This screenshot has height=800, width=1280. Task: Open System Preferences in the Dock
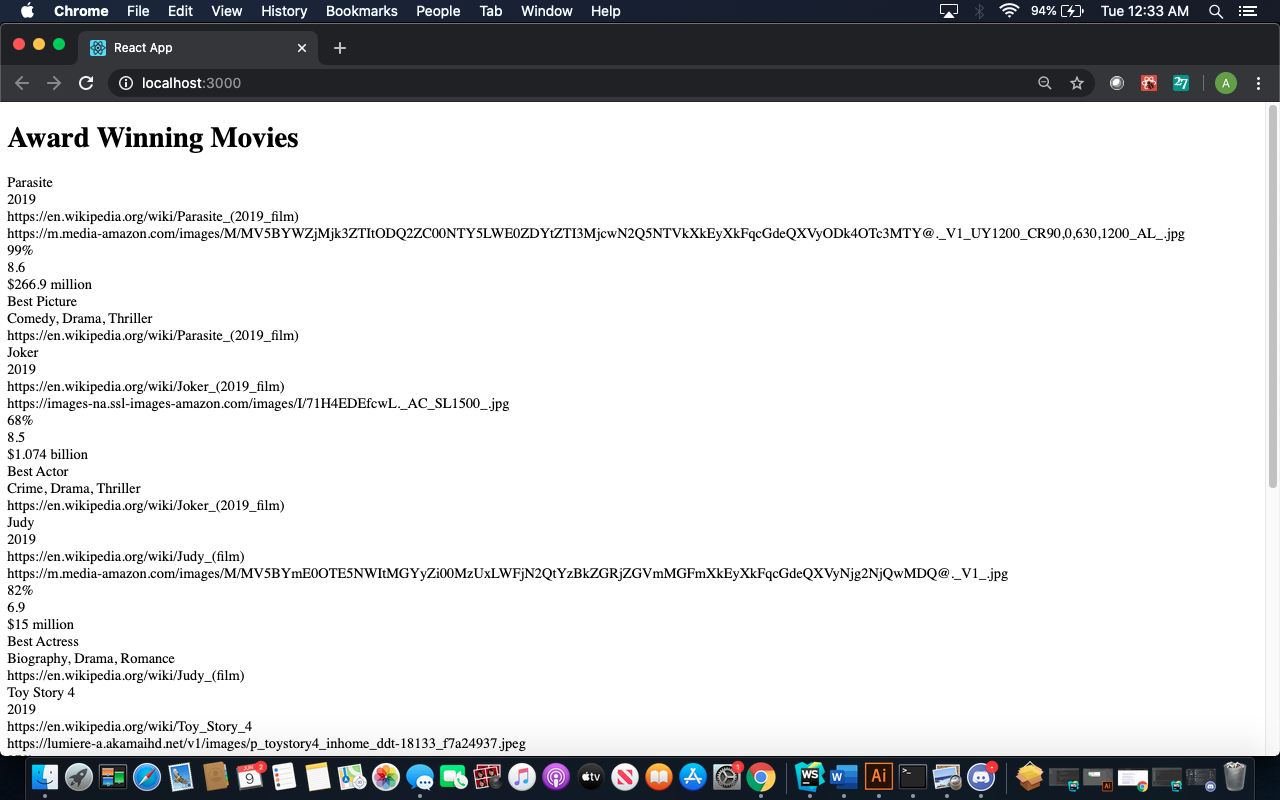tap(727, 776)
